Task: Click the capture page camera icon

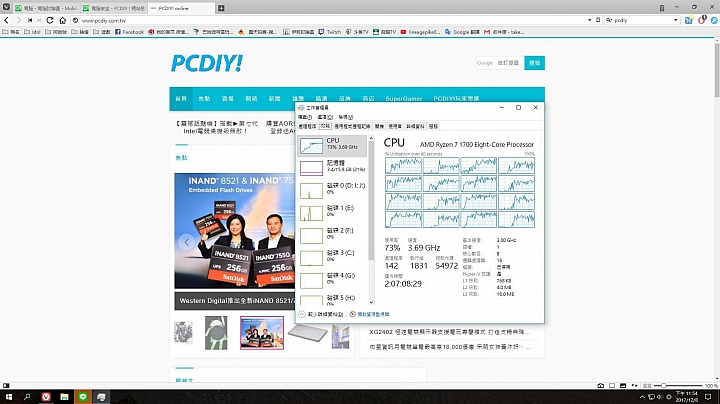Action: pos(600,386)
